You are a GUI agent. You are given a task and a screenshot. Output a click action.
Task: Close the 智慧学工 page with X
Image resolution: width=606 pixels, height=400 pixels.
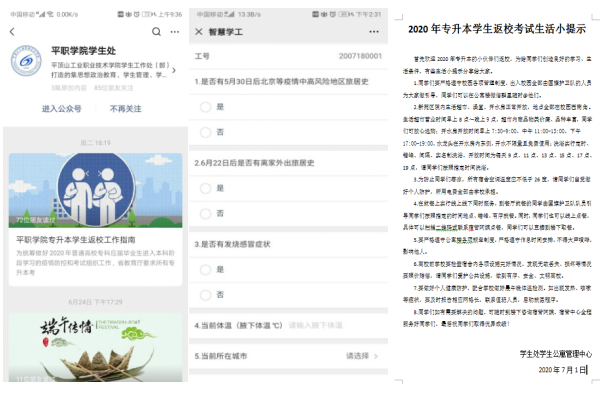pyautogui.click(x=198, y=31)
